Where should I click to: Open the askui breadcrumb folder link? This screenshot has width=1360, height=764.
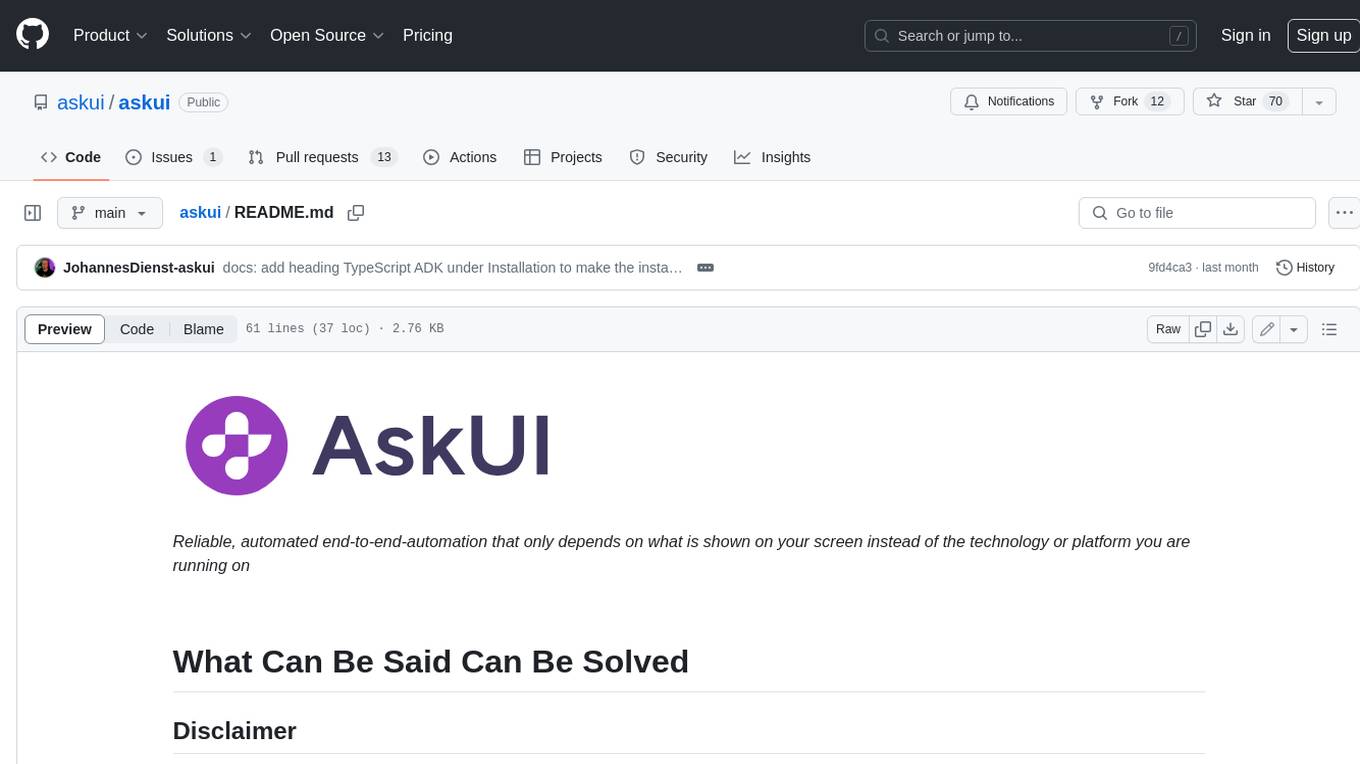[200, 212]
